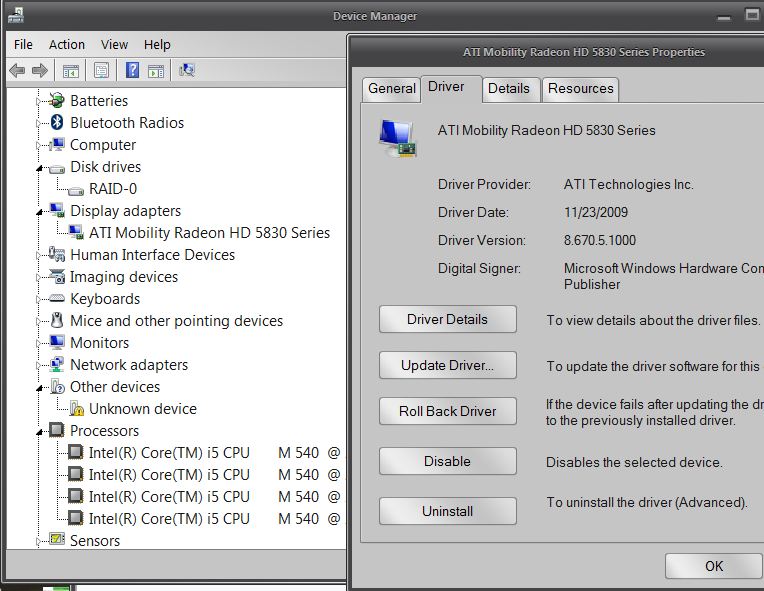Open the View menu

click(x=115, y=44)
